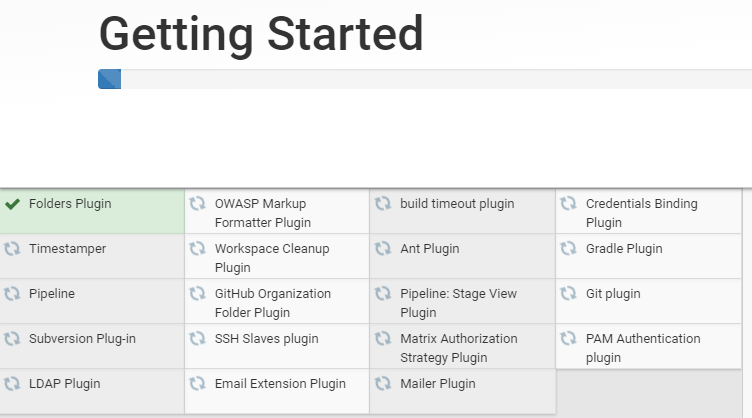Click the Matrix Authorization Strategy Plugin label
Viewport: 752px width, 418px height.
tap(458, 348)
